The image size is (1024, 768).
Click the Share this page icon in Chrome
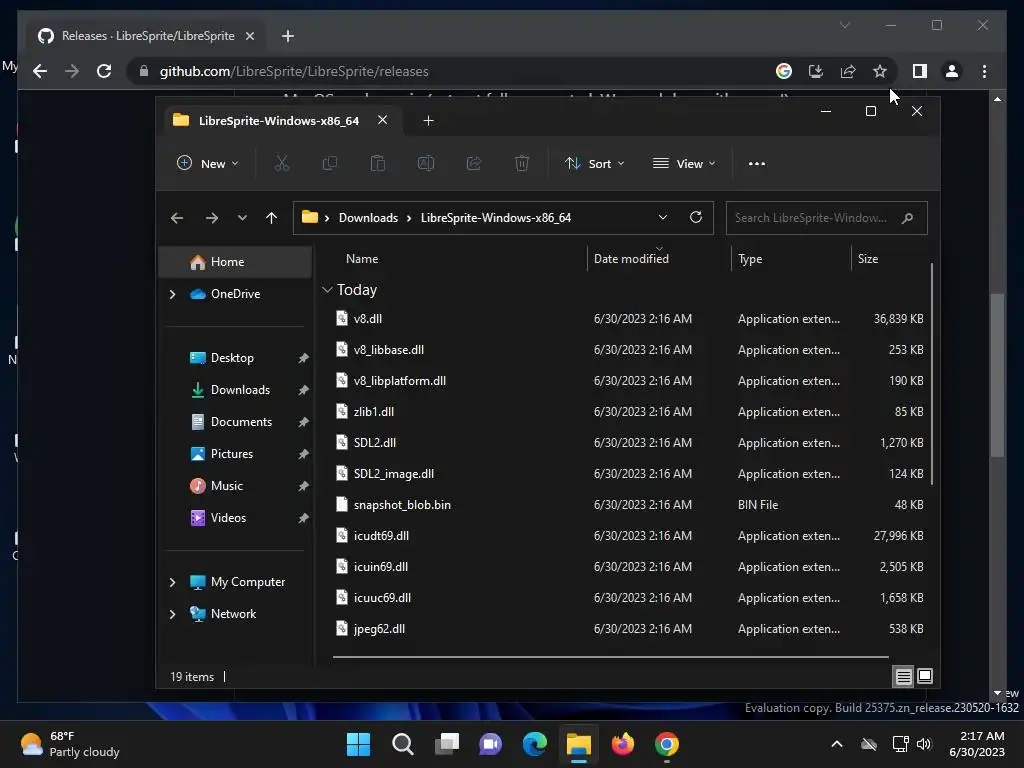click(x=848, y=71)
